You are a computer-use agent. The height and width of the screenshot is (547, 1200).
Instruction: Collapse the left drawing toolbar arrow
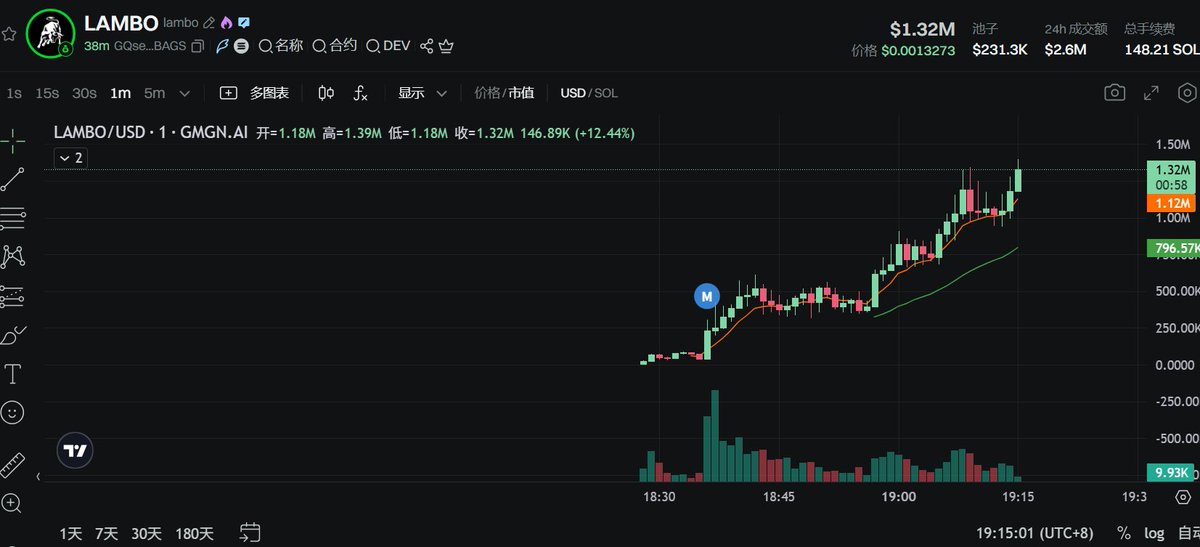click(x=39, y=477)
